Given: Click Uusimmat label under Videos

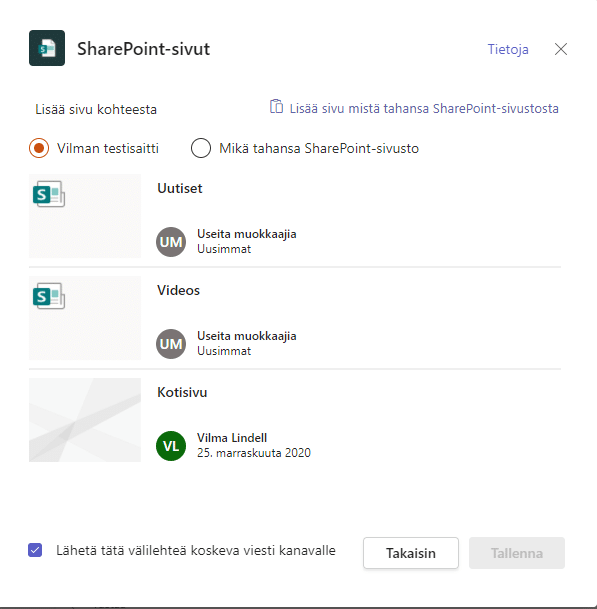Looking at the screenshot, I should click(224, 351).
